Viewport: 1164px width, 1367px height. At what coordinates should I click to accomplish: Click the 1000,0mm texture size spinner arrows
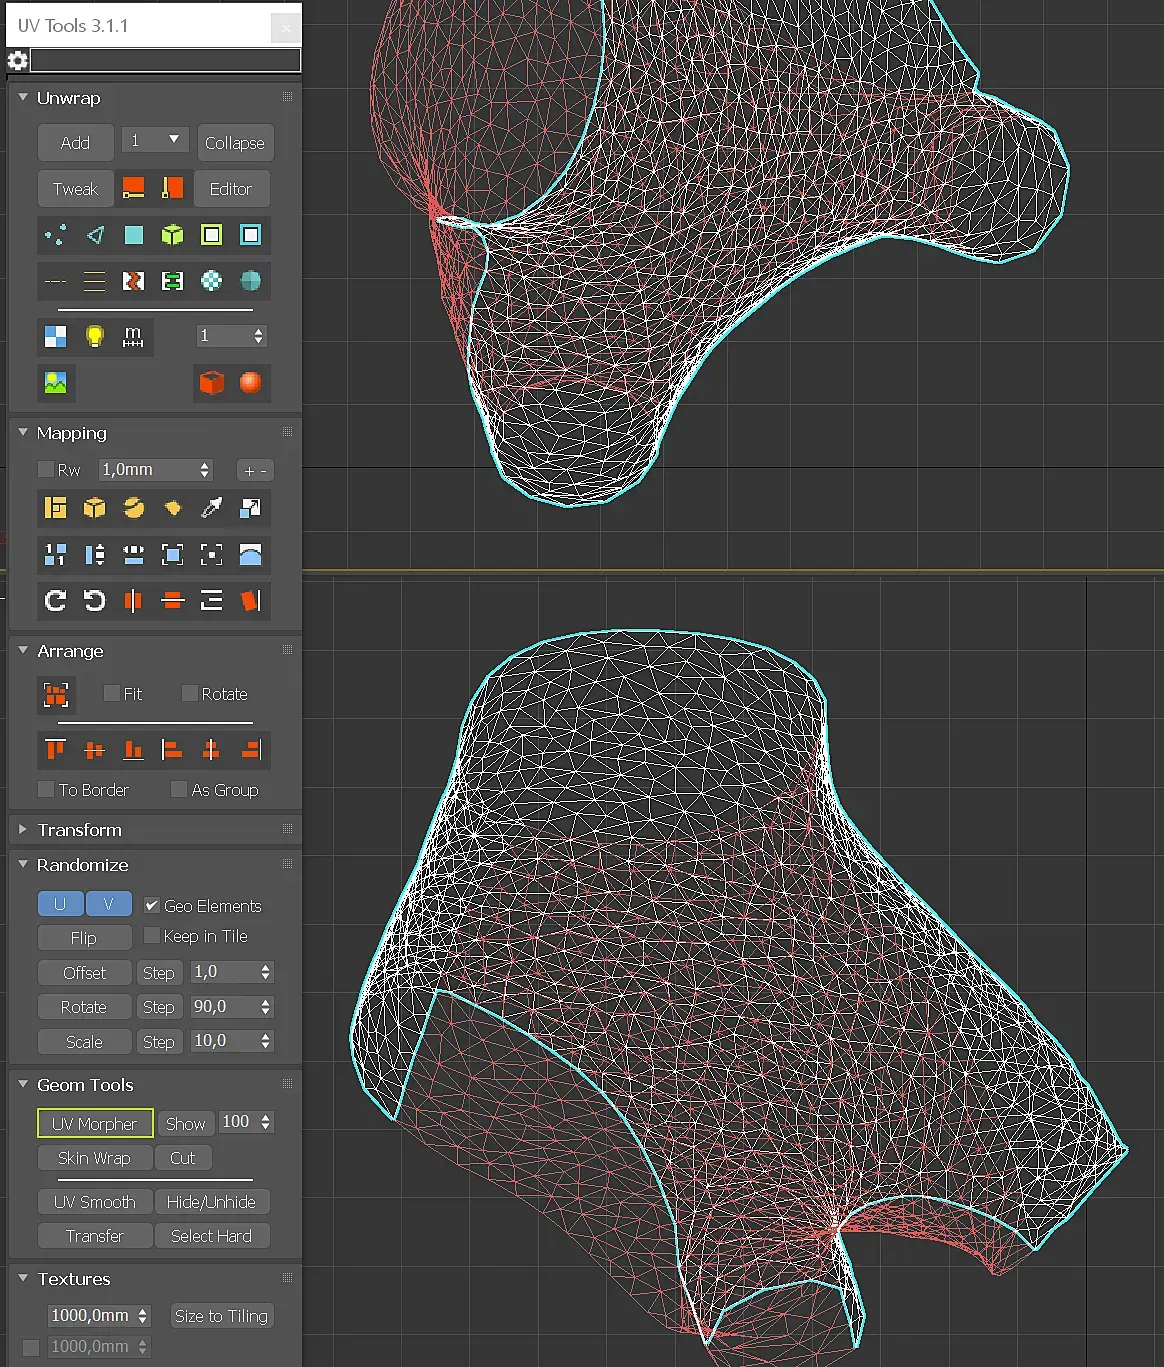[143, 1316]
